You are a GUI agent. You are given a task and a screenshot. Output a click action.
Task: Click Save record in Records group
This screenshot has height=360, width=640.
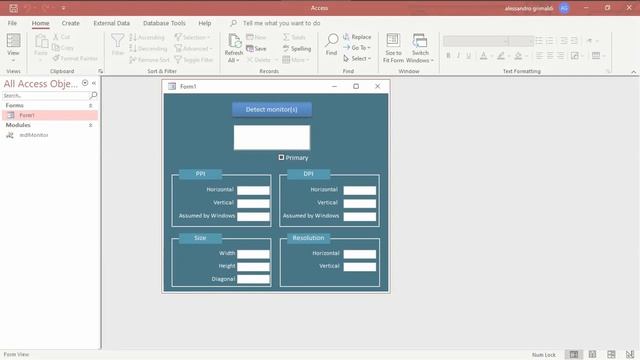tap(256, 49)
